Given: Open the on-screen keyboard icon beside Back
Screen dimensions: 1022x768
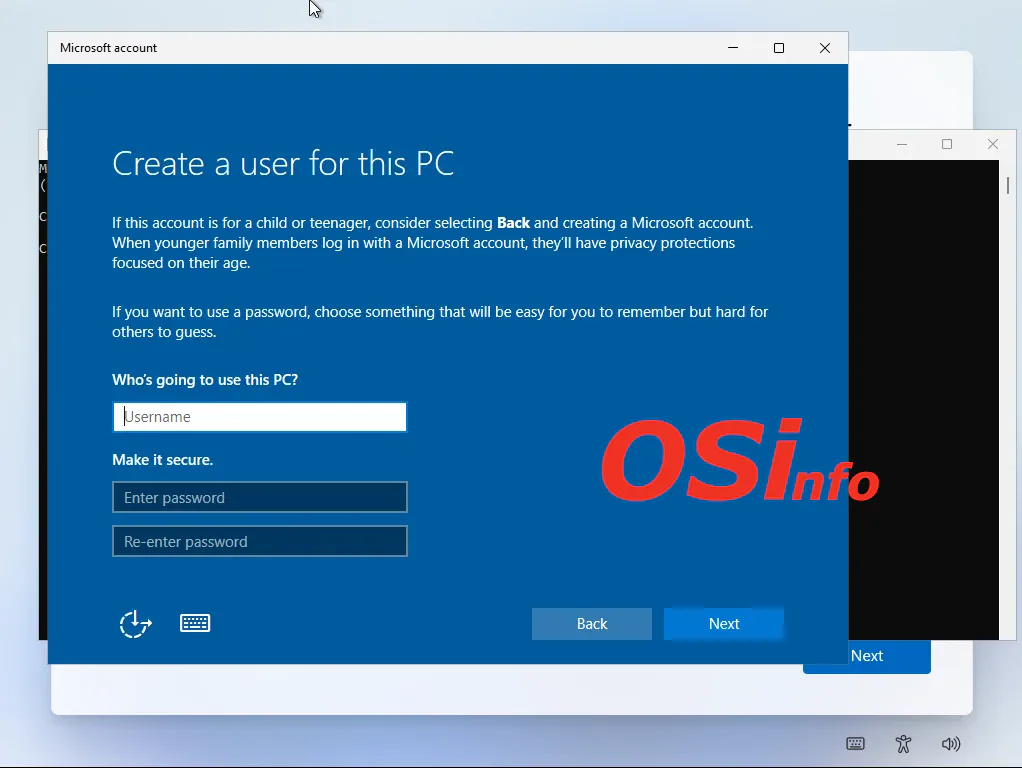Looking at the screenshot, I should (x=195, y=623).
